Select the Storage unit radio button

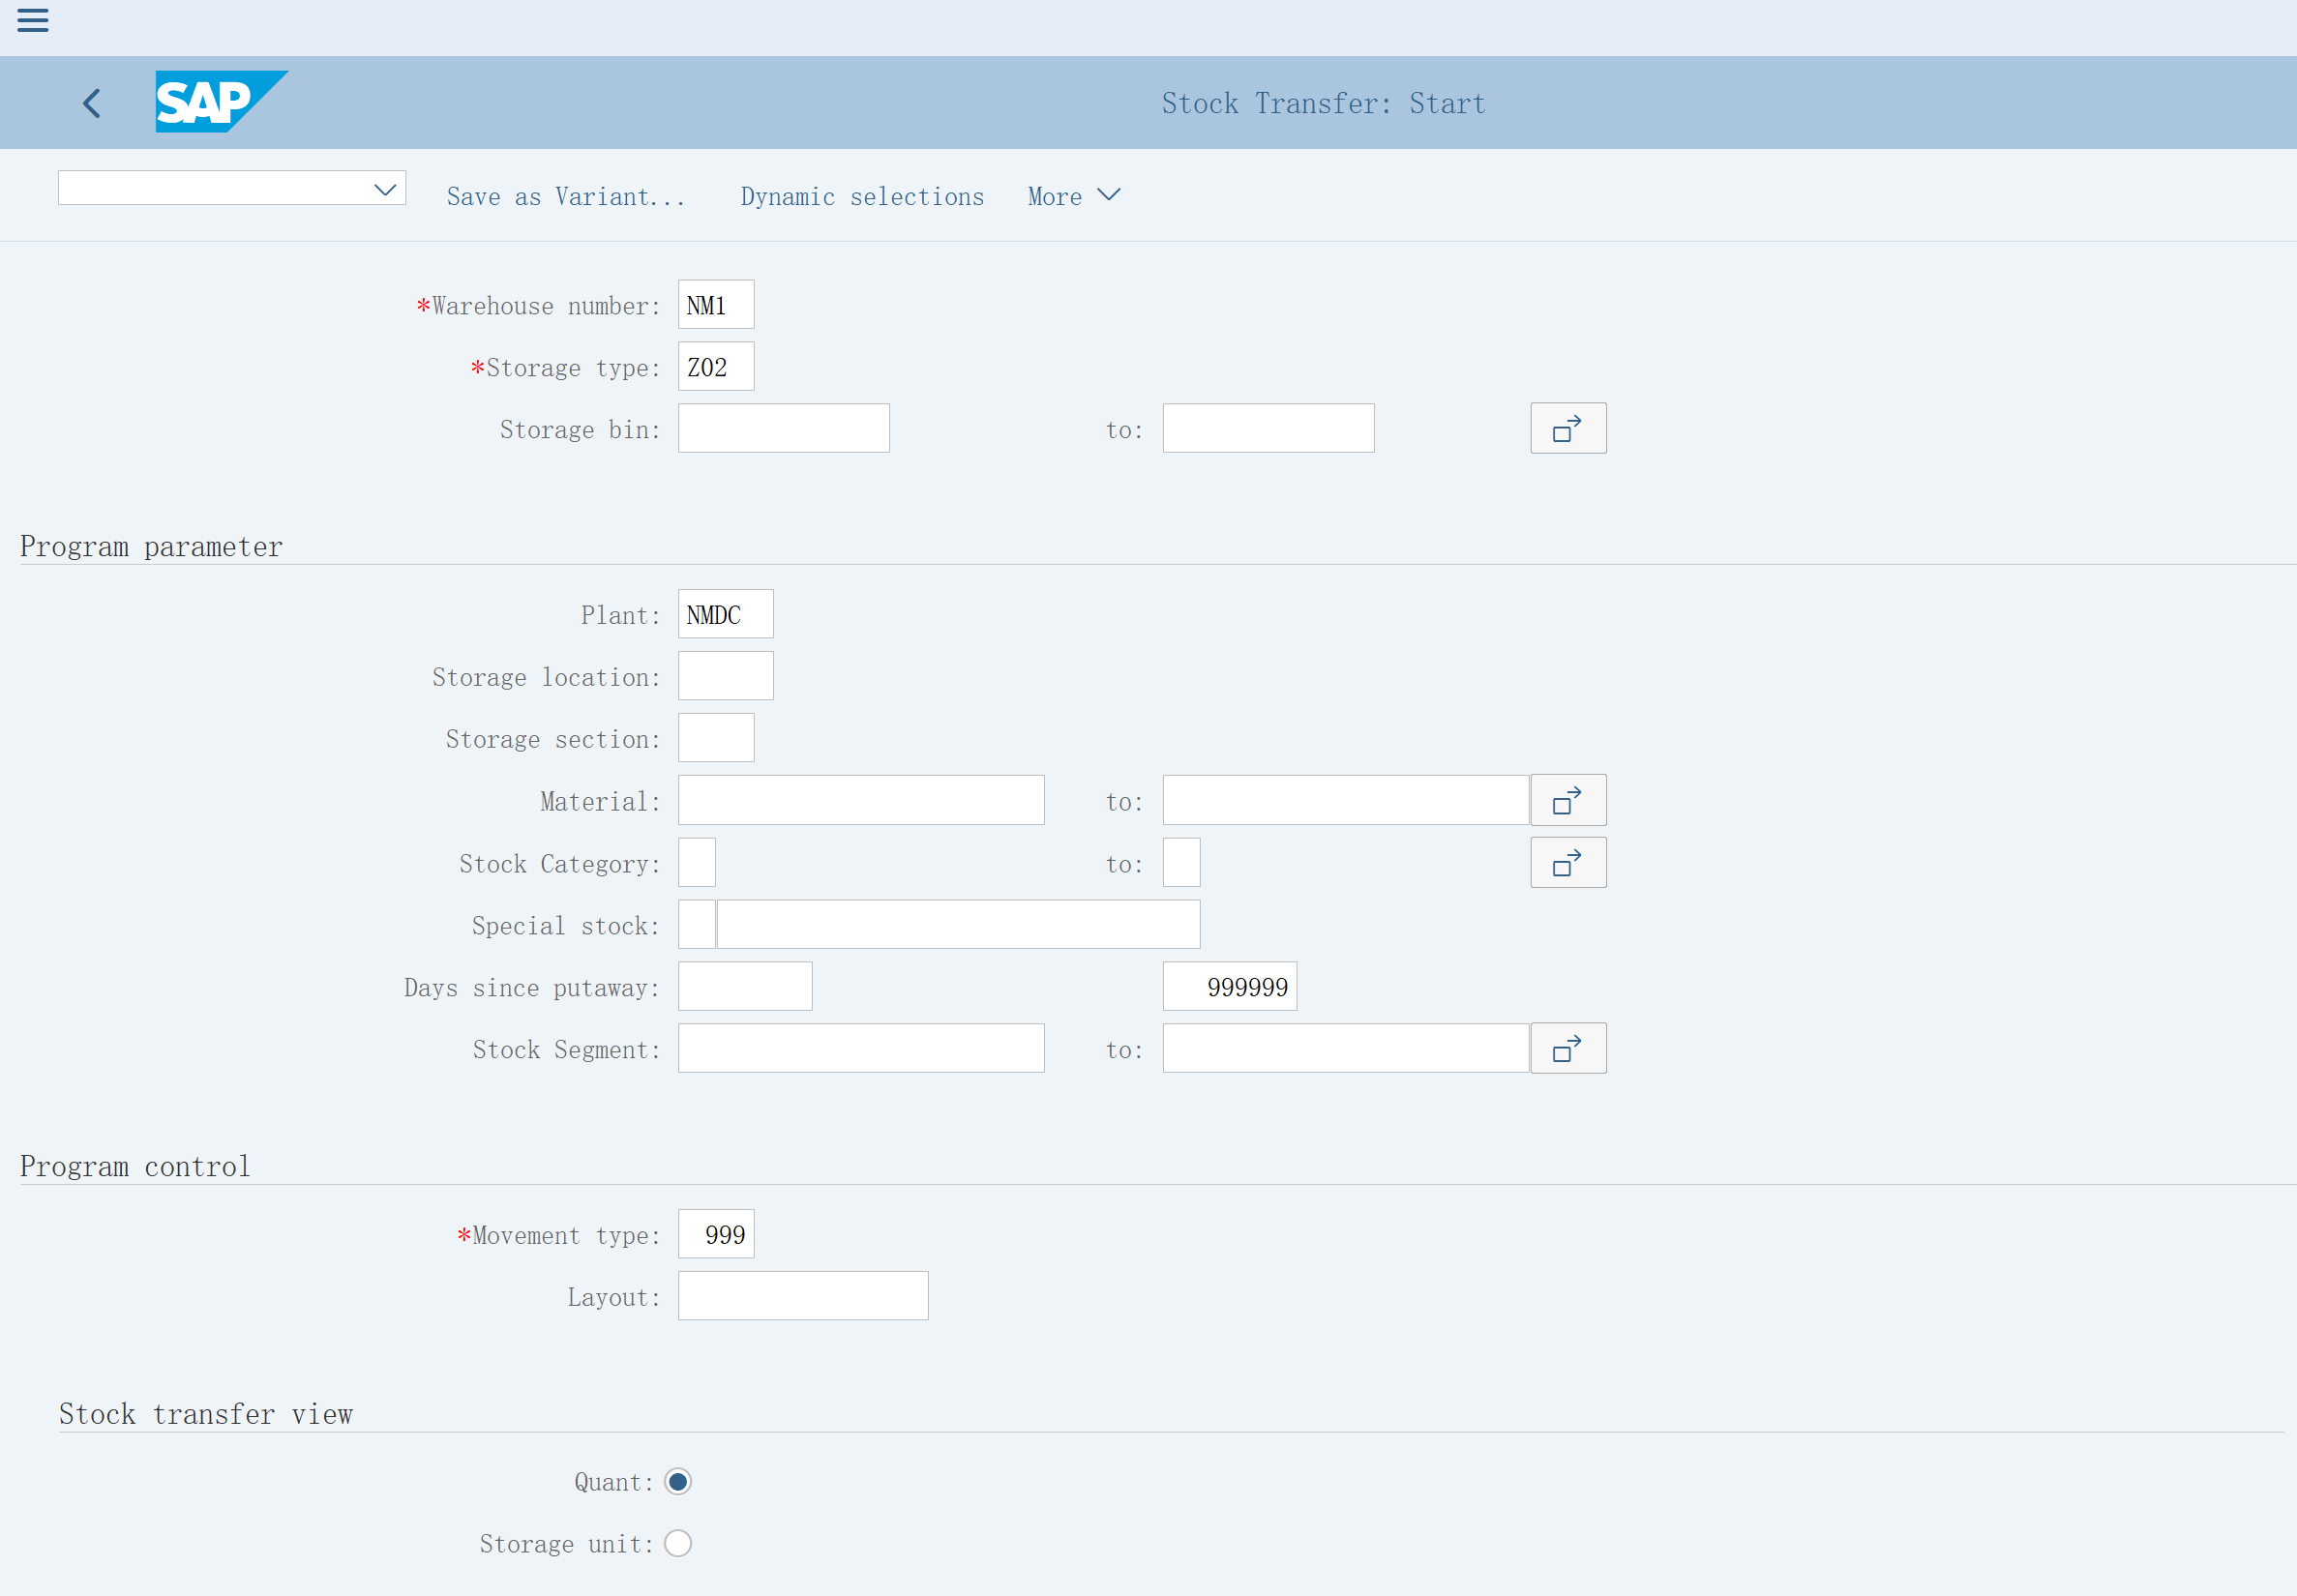coord(677,1544)
